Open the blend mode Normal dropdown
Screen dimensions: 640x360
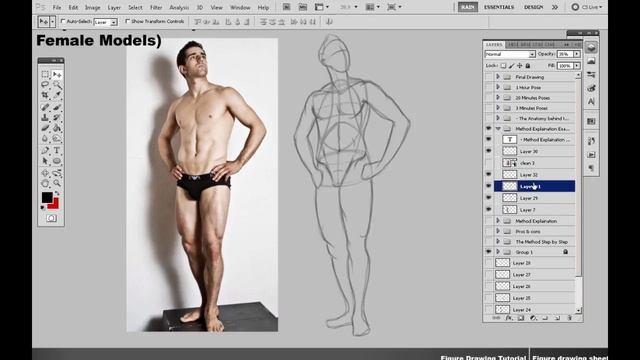tap(510, 54)
